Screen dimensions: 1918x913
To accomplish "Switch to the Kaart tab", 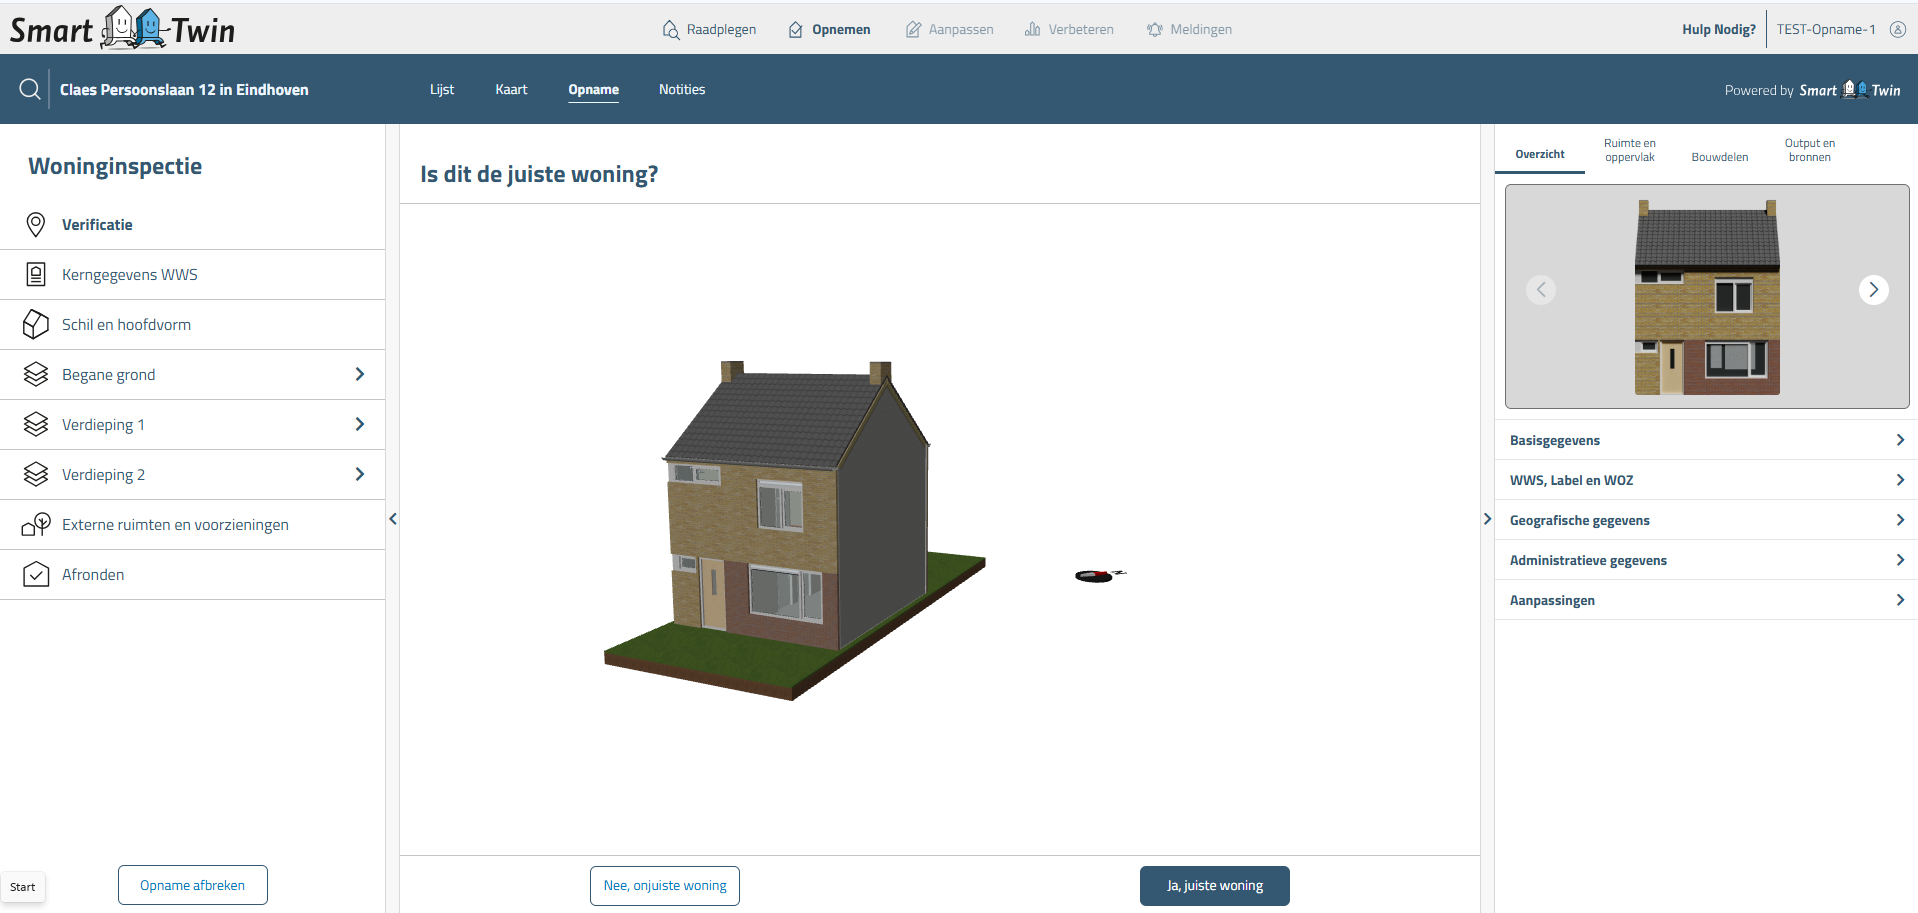I will click(511, 90).
